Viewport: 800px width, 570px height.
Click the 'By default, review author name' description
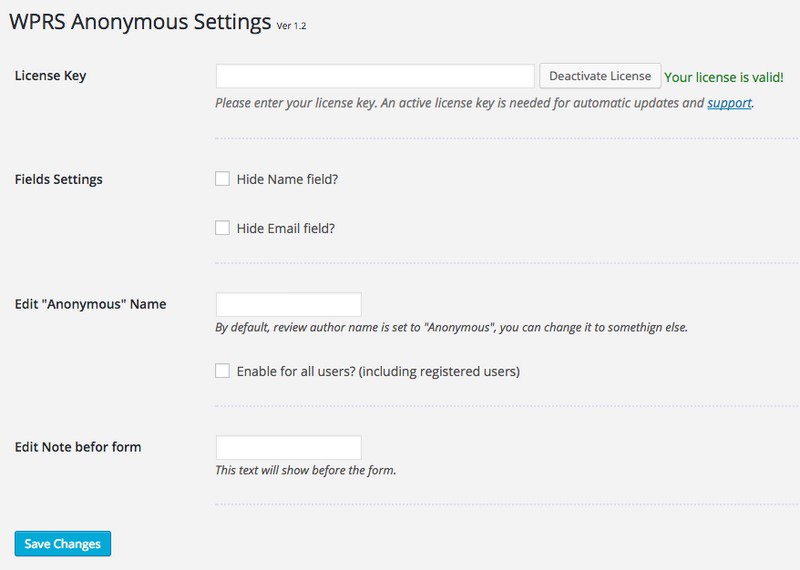click(x=452, y=327)
